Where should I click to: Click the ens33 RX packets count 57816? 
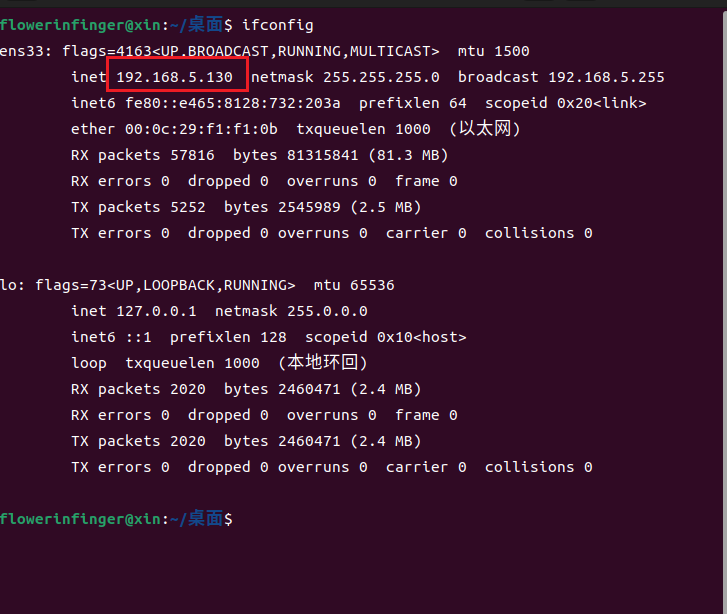coord(192,155)
